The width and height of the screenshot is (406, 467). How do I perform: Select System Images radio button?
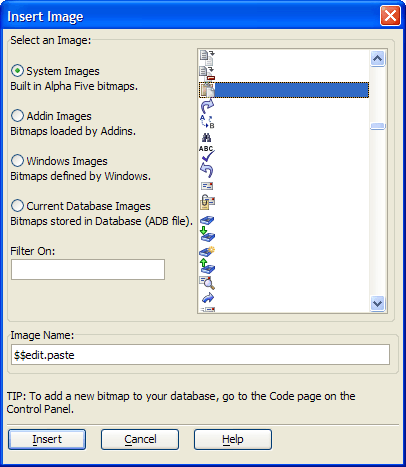(x=17, y=71)
